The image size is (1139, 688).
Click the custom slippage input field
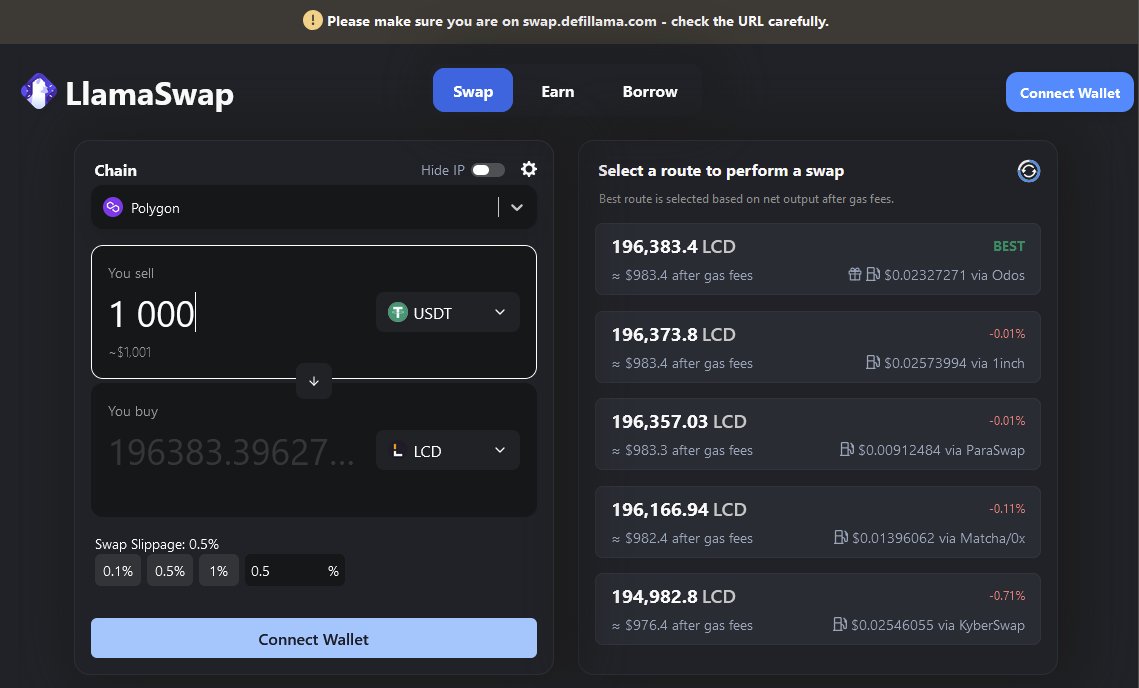coord(294,571)
